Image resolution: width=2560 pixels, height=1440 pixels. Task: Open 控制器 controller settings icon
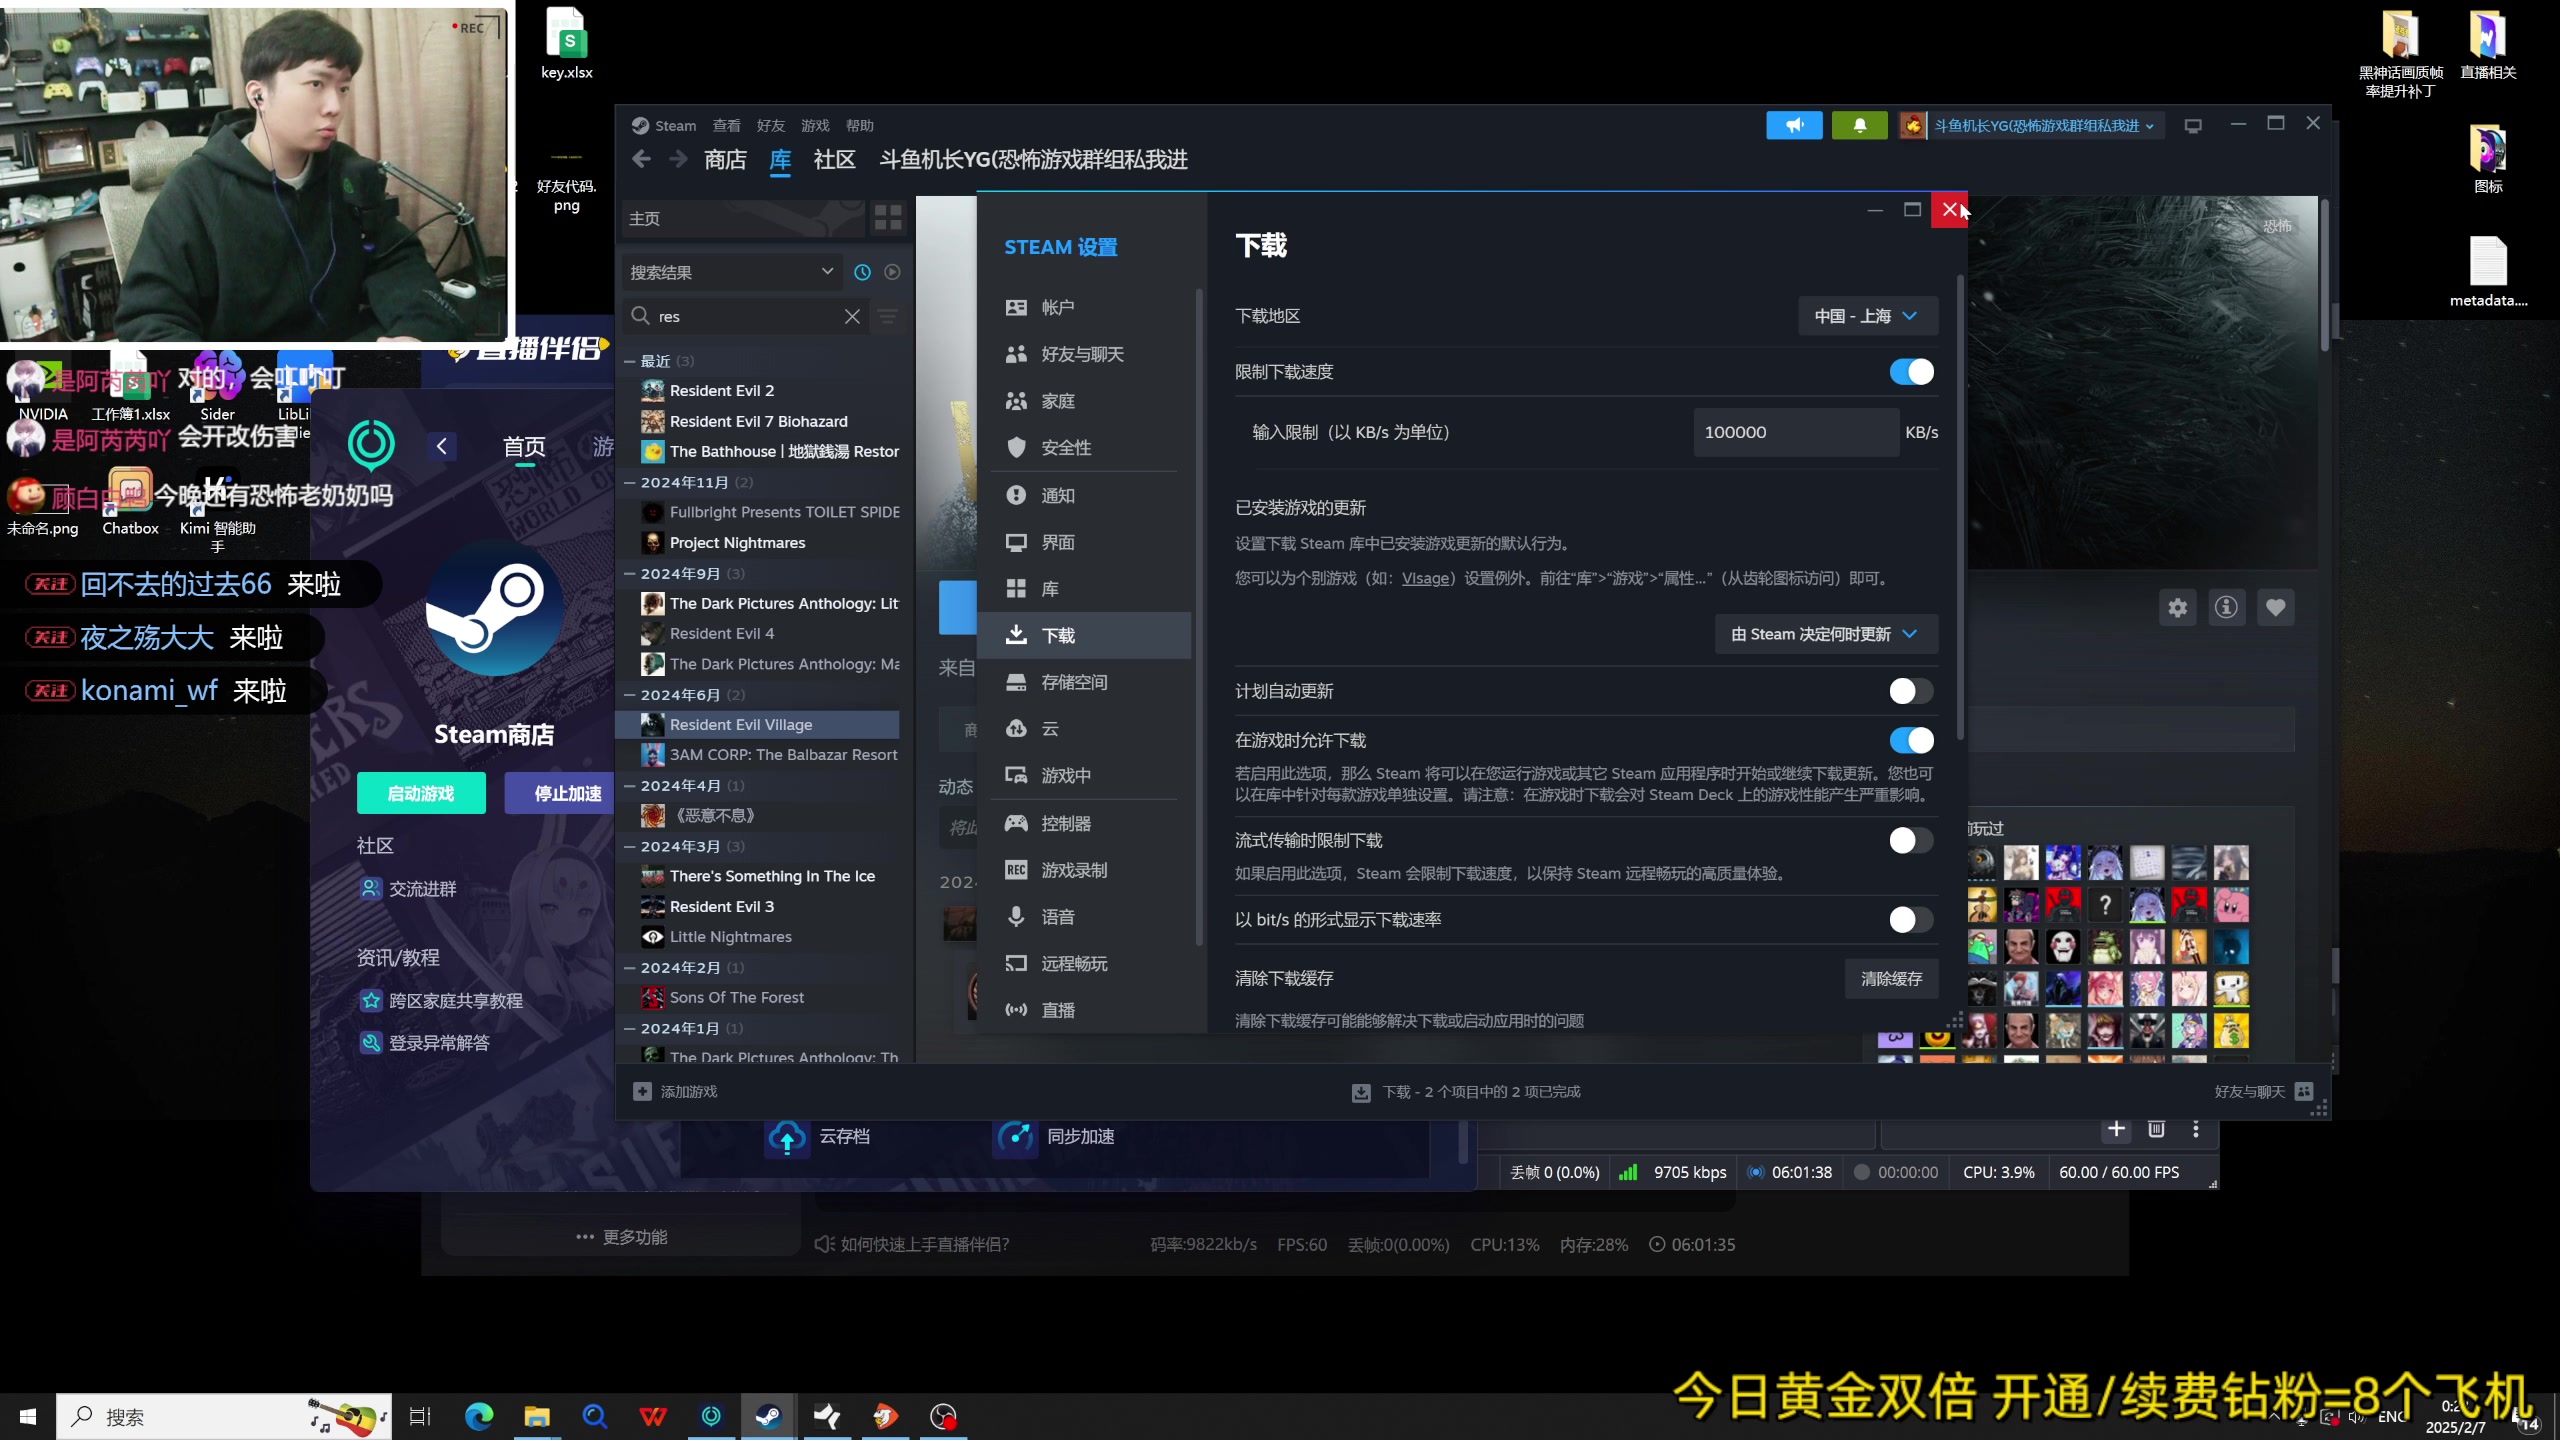pos(1016,823)
